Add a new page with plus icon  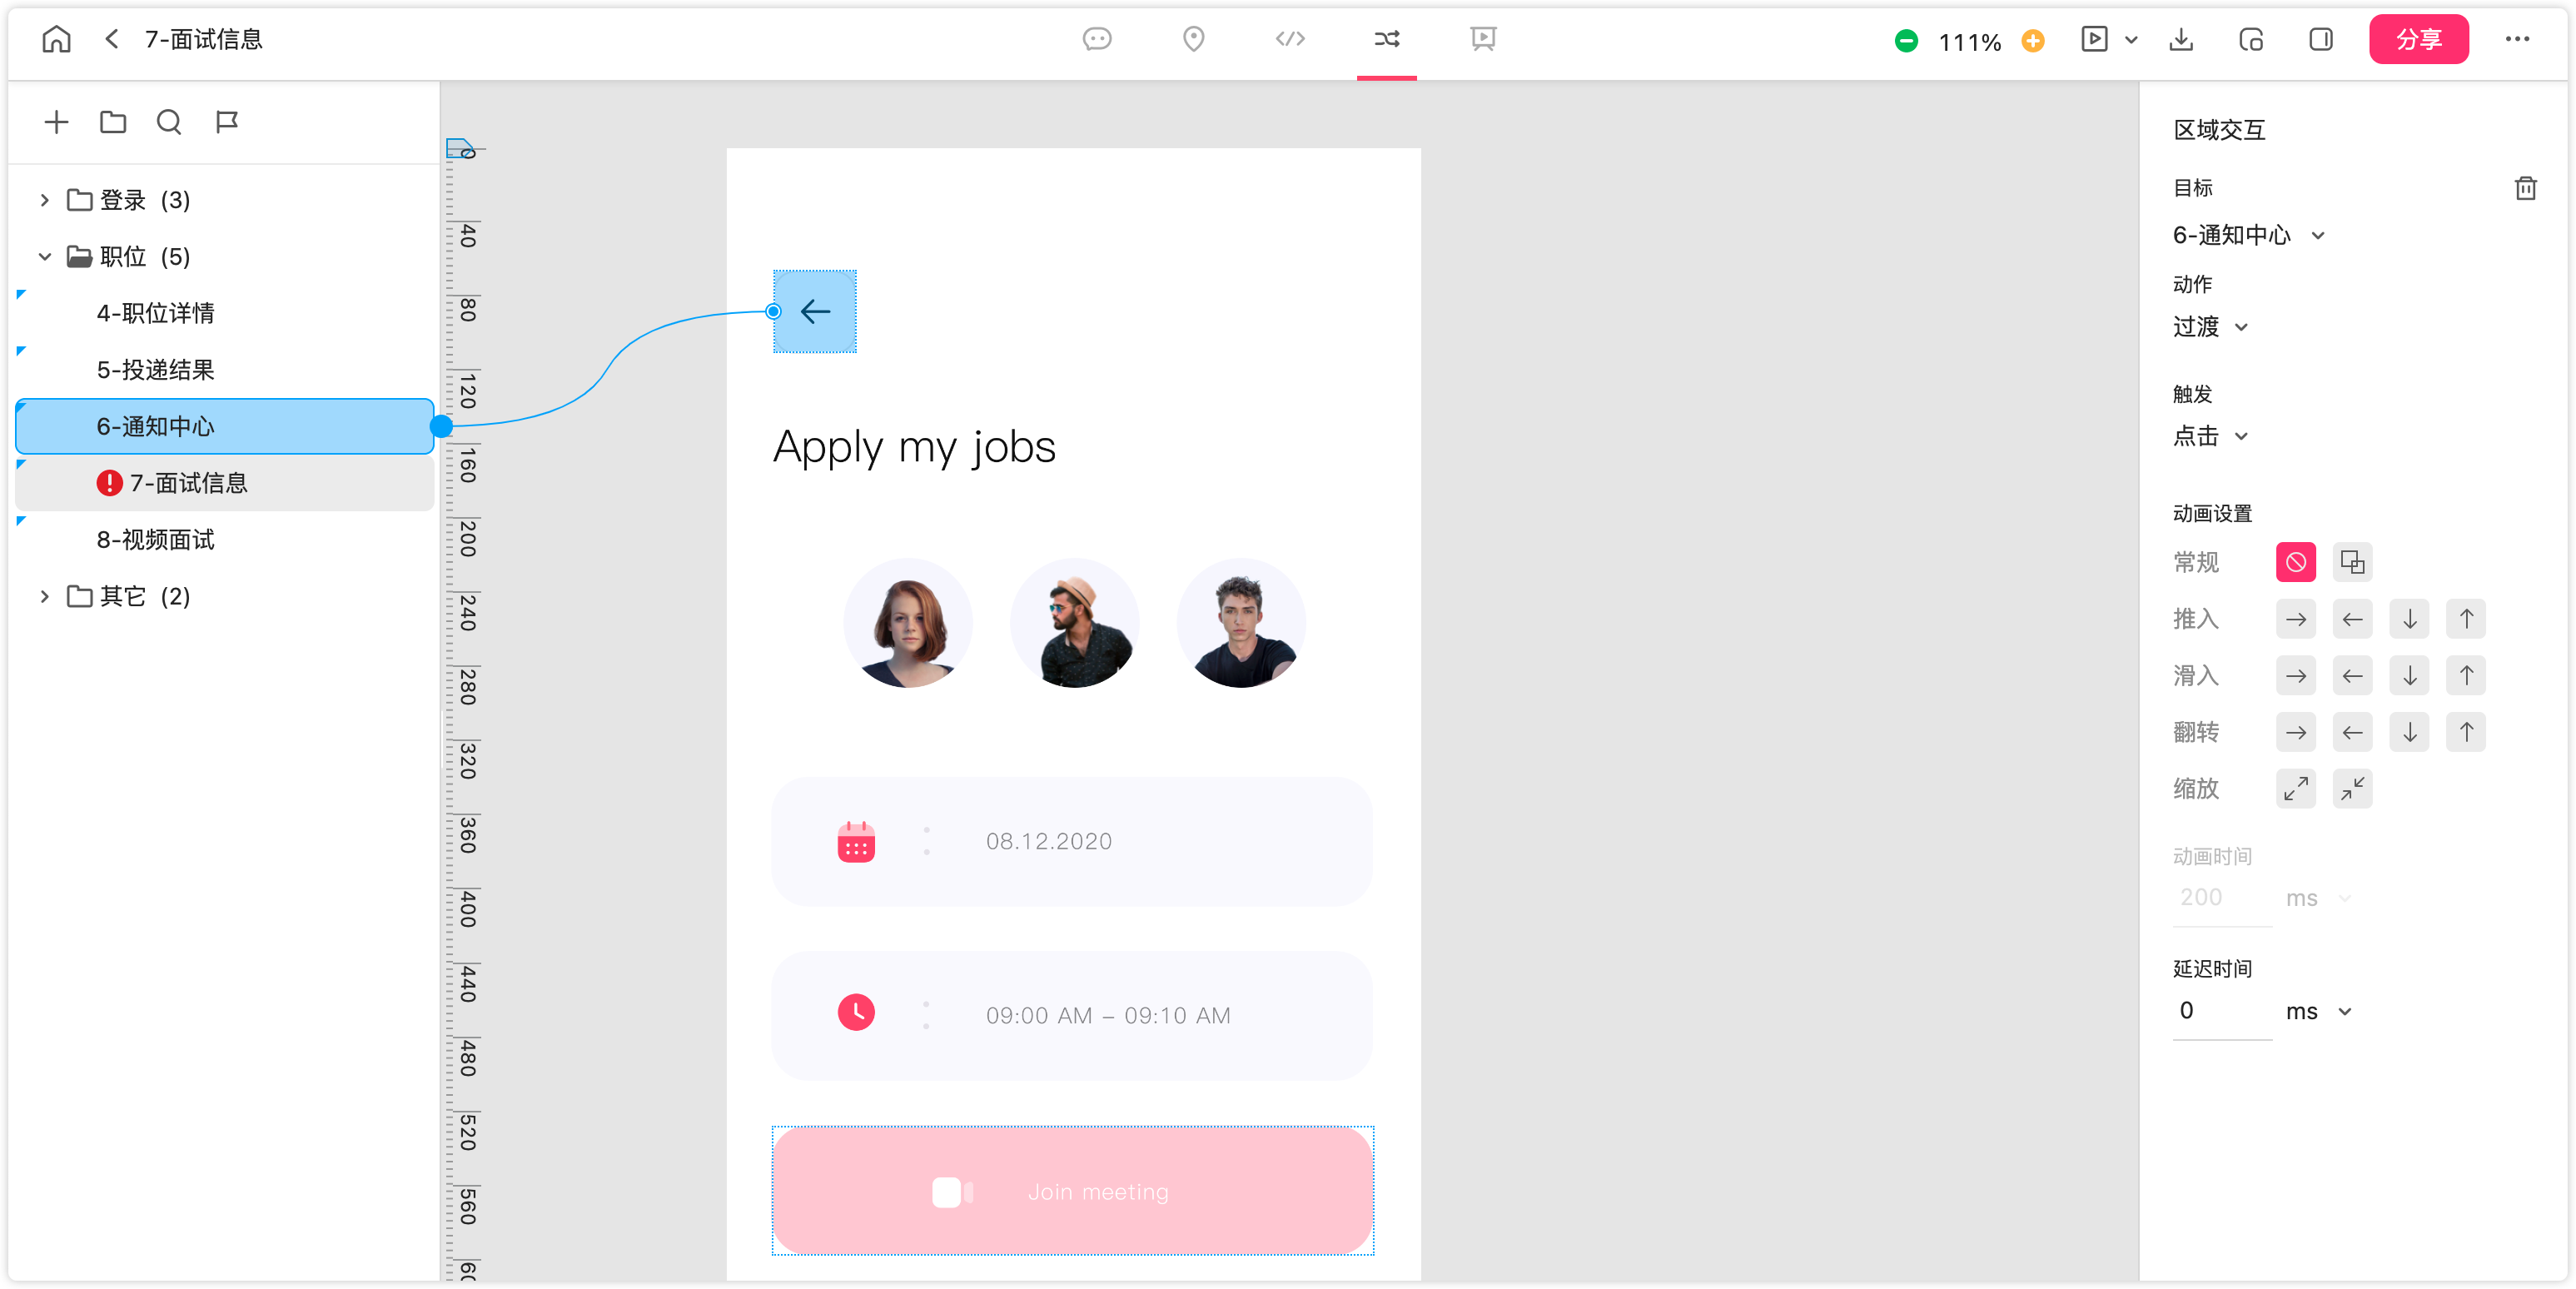pos(56,122)
